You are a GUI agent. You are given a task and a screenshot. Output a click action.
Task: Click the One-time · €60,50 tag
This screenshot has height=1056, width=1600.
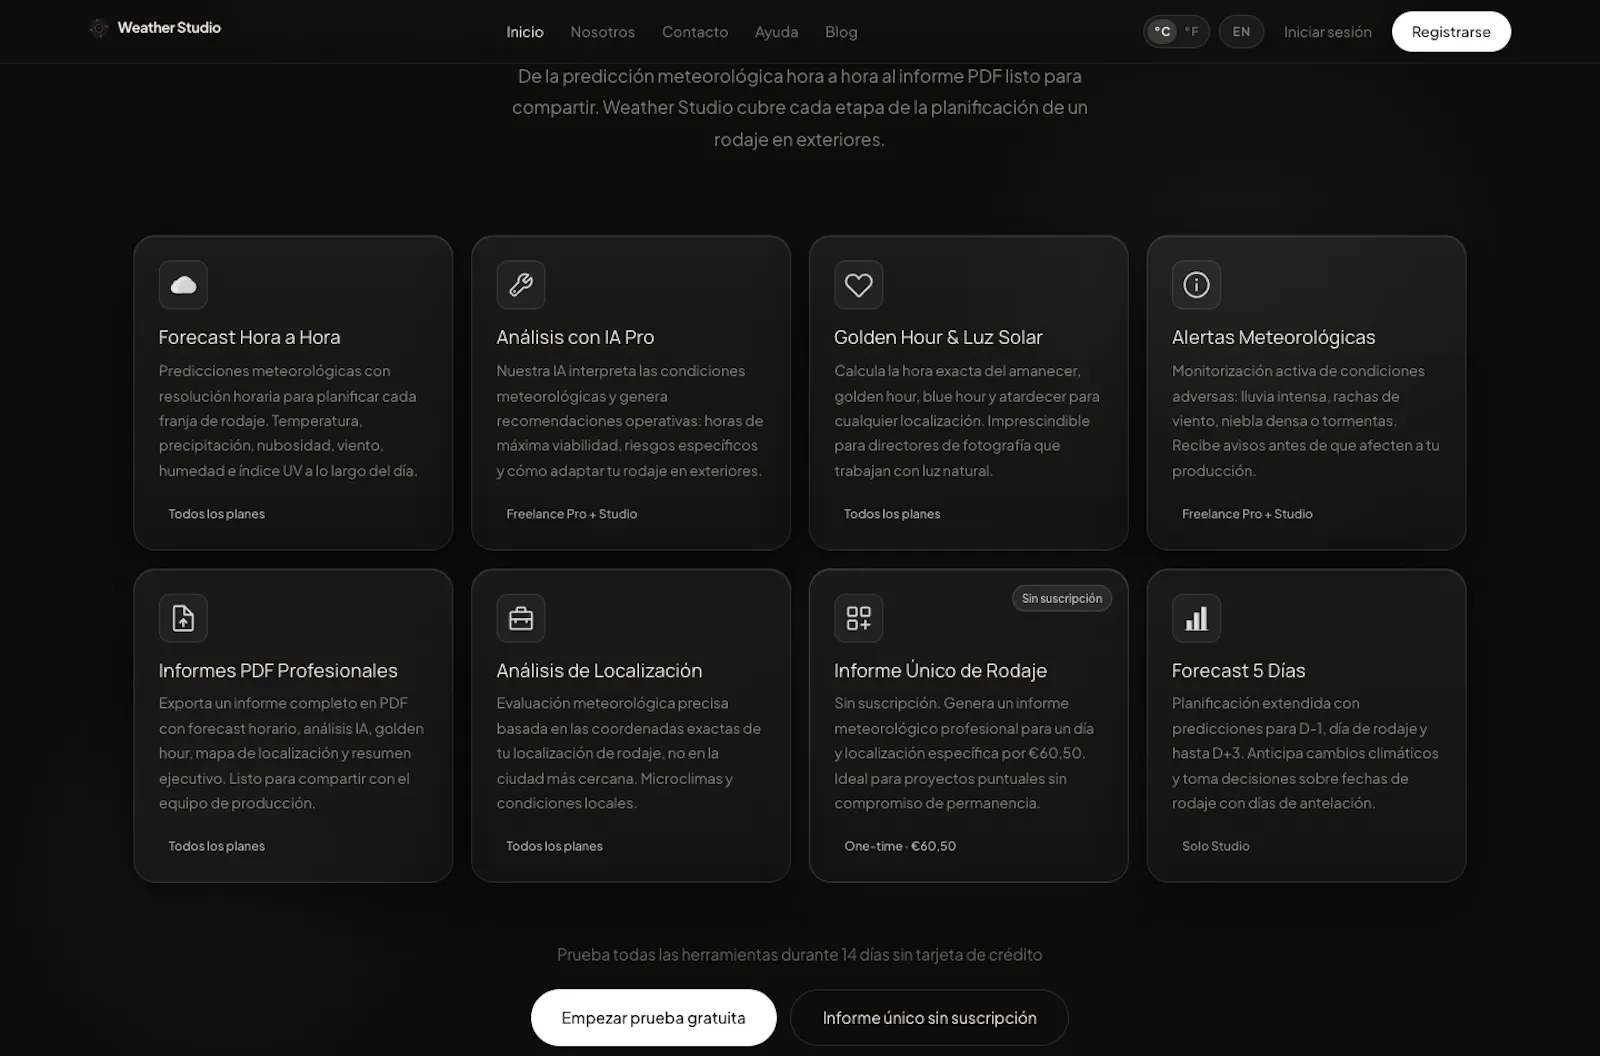[x=900, y=846]
